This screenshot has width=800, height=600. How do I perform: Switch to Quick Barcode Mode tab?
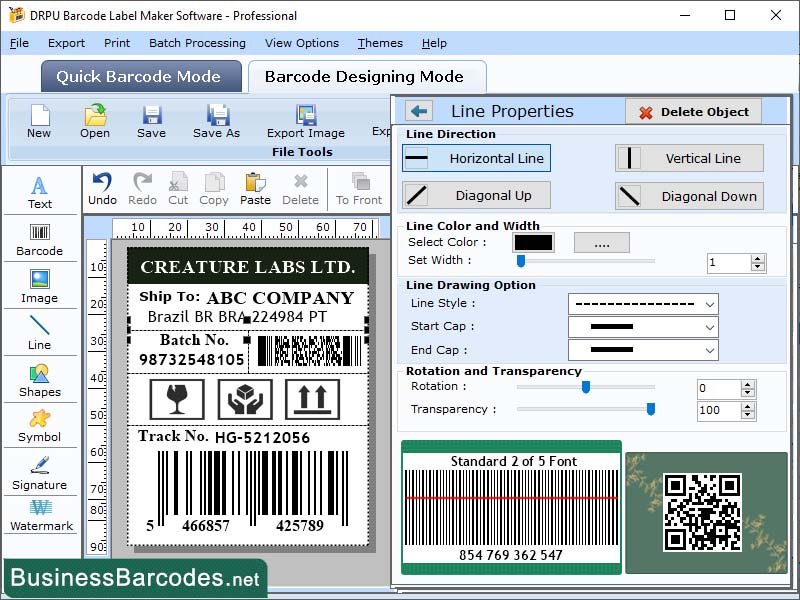[x=140, y=77]
